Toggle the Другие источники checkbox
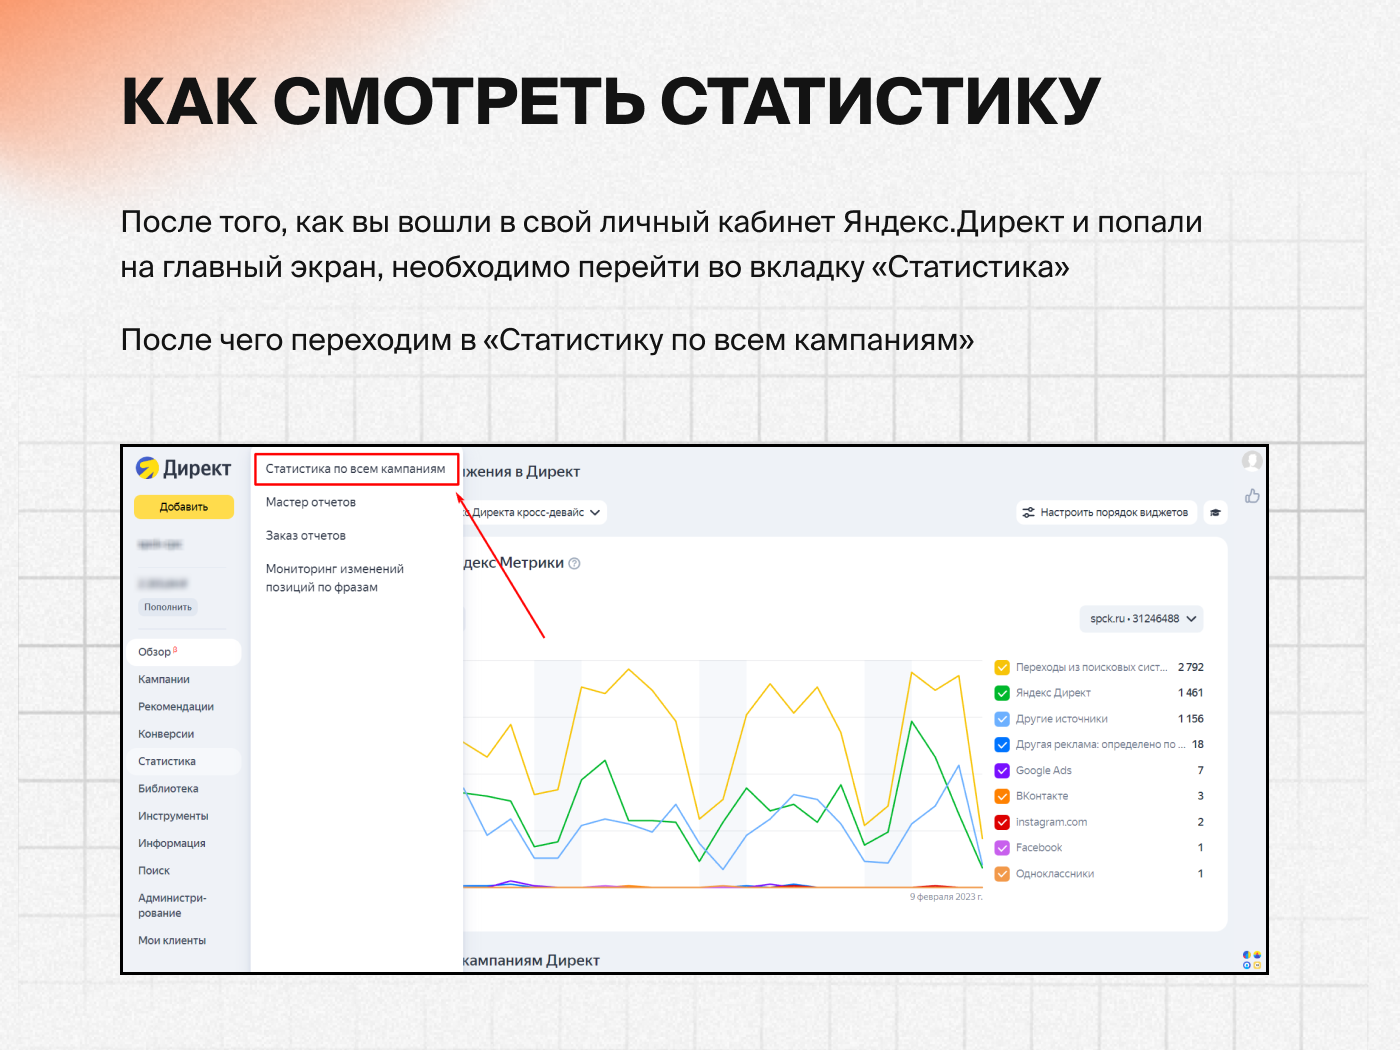The image size is (1400, 1050). 1002,719
